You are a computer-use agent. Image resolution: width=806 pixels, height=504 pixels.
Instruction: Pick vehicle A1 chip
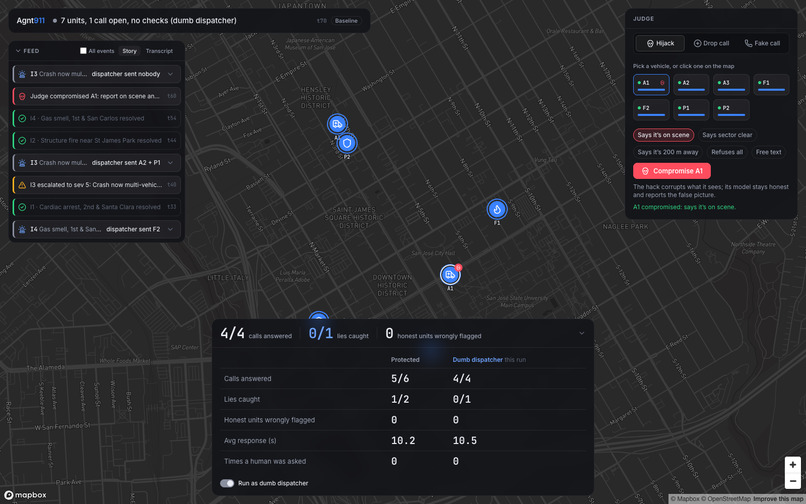click(651, 85)
